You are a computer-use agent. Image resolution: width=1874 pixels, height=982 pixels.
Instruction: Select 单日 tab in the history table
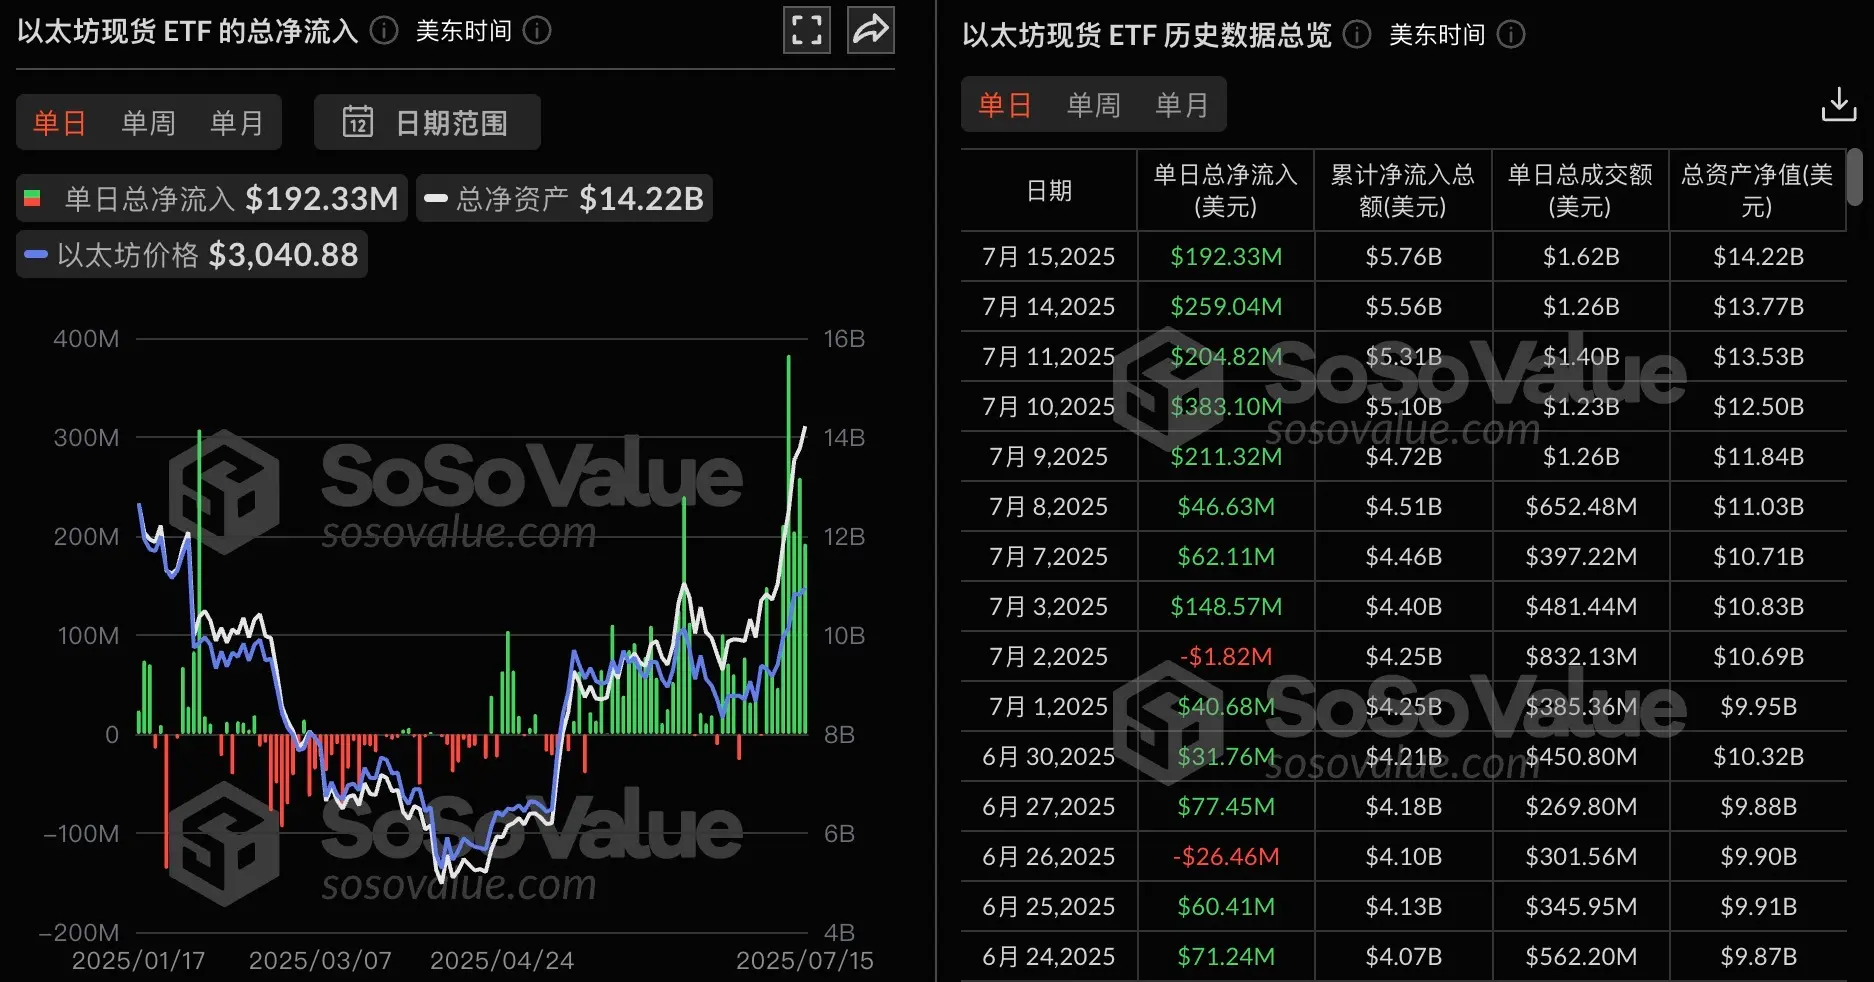[1005, 105]
